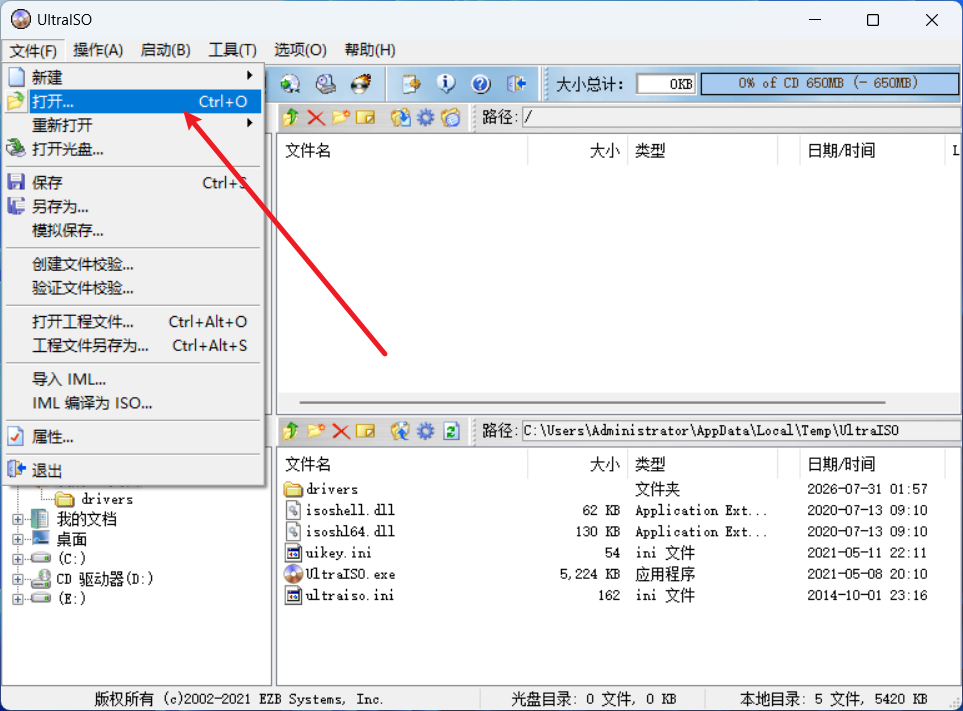Click the exit door toolbar icon
The image size is (963, 711).
pos(517,84)
